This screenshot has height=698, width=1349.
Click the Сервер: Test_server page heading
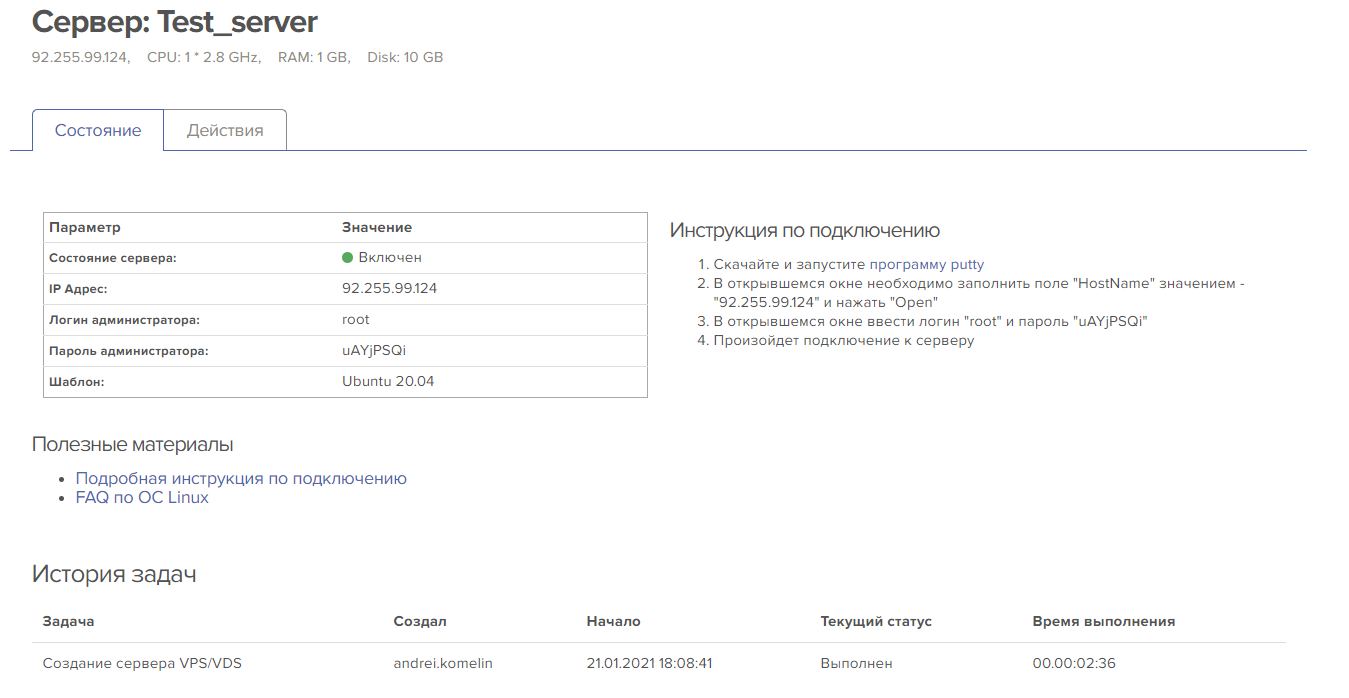point(175,22)
